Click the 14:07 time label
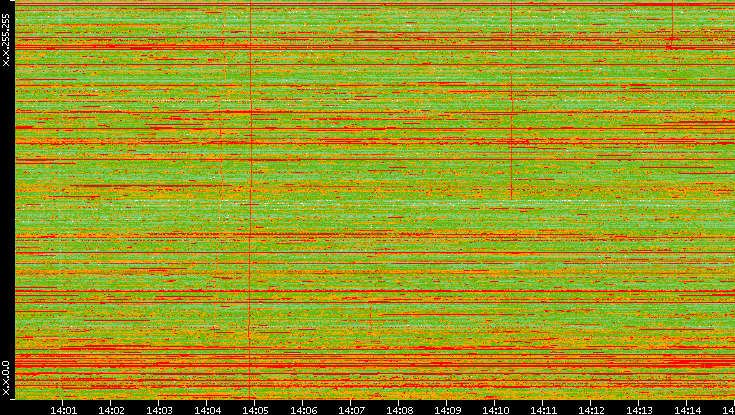This screenshot has width=735, height=415. (x=351, y=410)
